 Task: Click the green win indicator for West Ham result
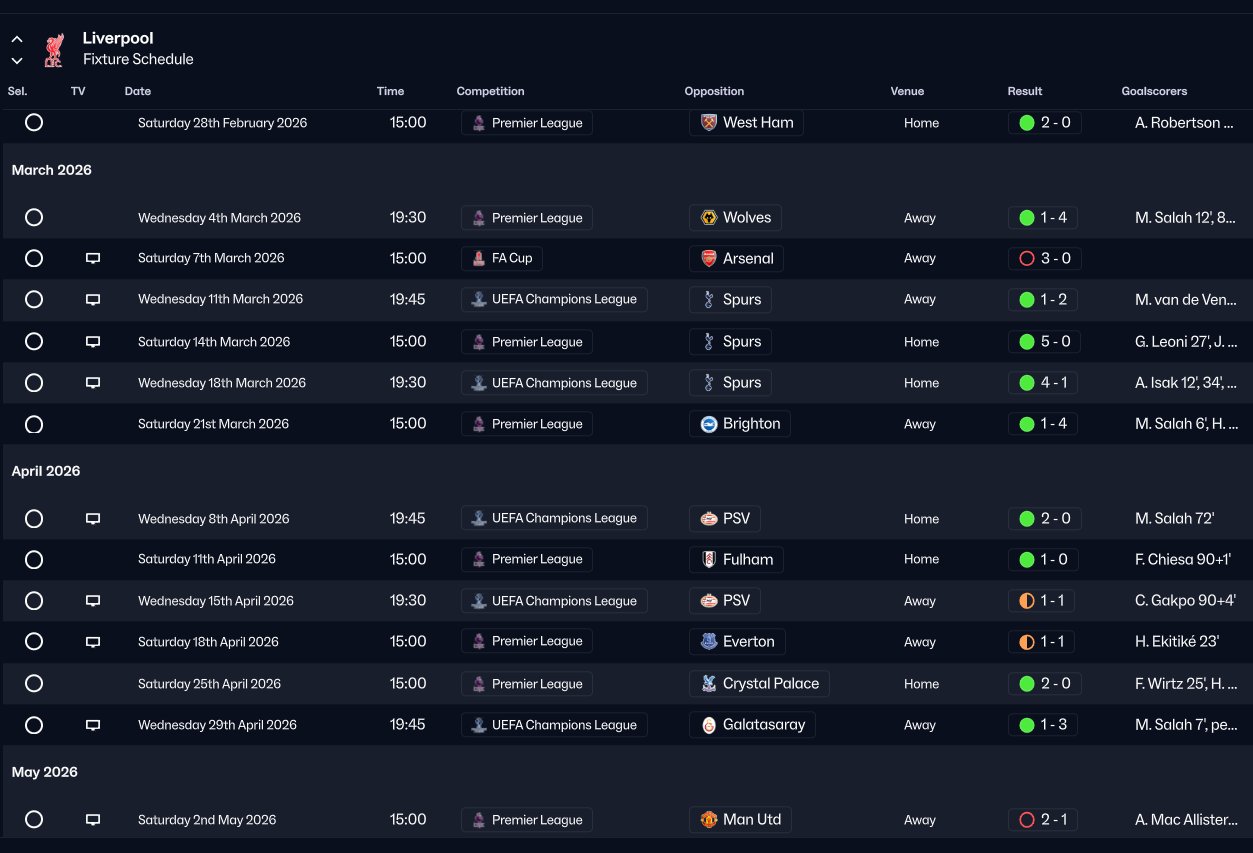[x=1026, y=123]
